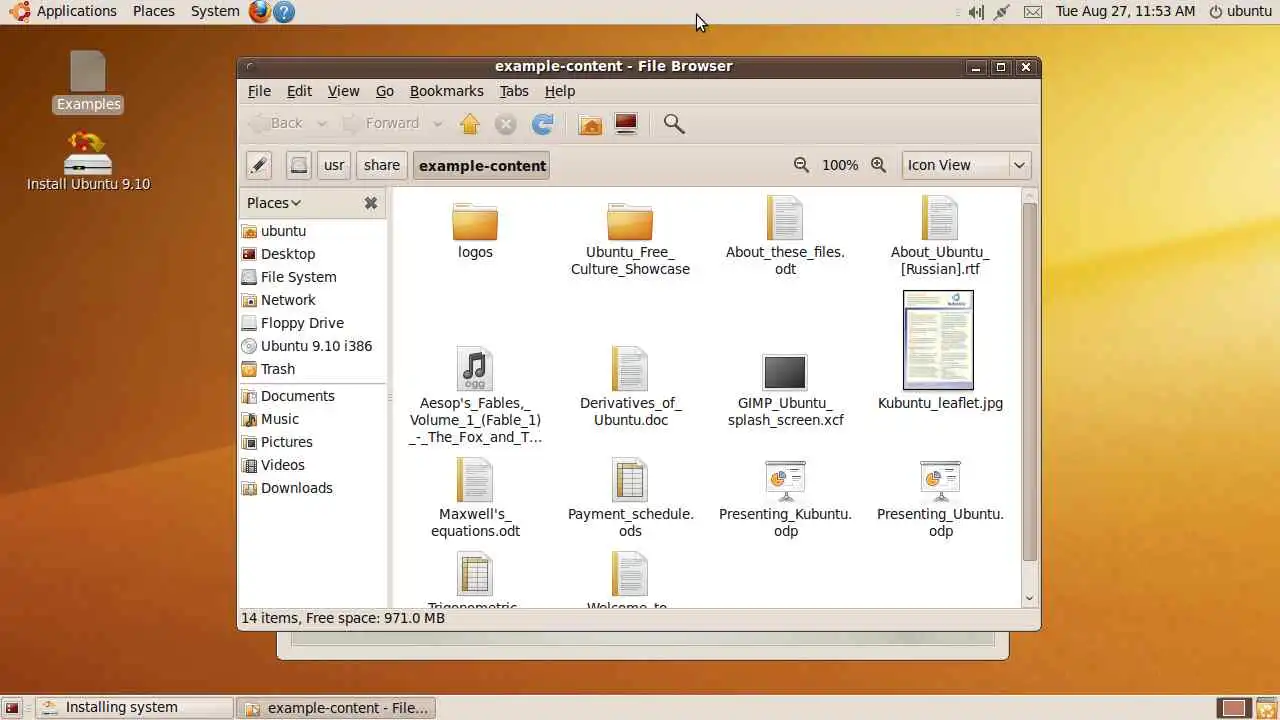Image resolution: width=1280 pixels, height=720 pixels.
Task: Click the Stop loading toolbar icon
Action: (x=506, y=124)
